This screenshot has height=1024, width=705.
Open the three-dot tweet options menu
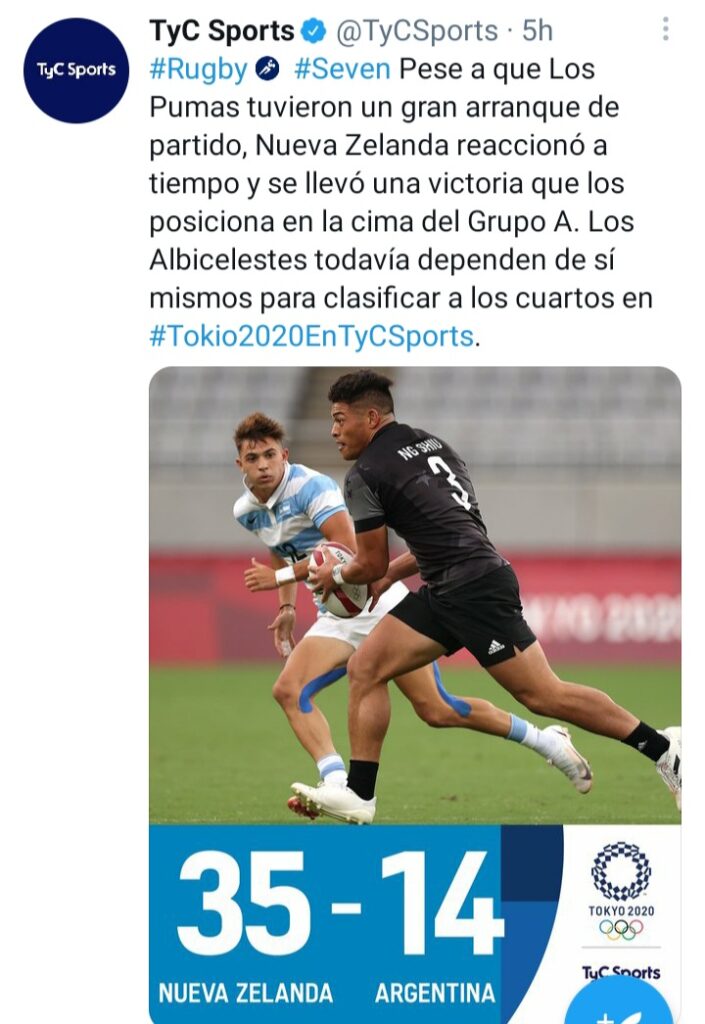point(665,29)
